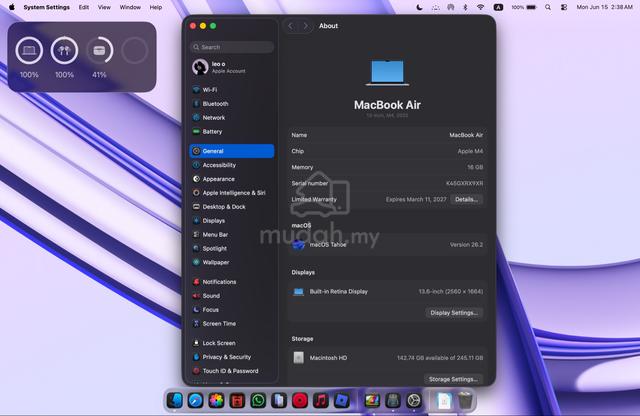This screenshot has width=640, height=416.
Task: Select Network in the settings sidebar
Action: (231, 118)
